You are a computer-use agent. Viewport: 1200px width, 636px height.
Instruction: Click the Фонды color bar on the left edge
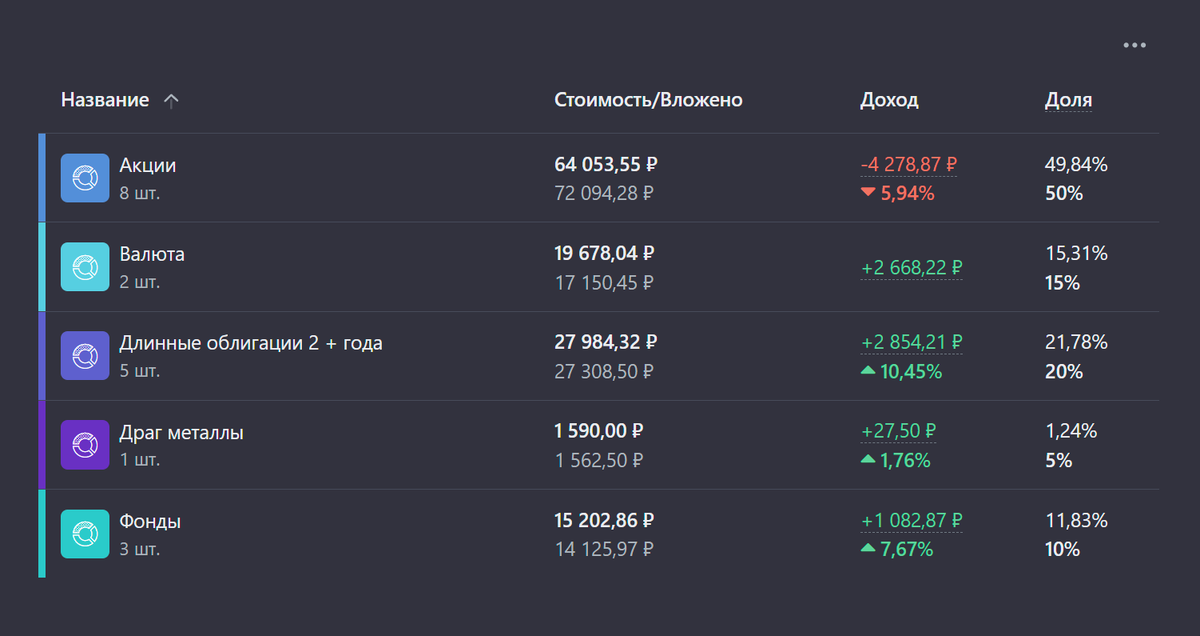coord(42,533)
